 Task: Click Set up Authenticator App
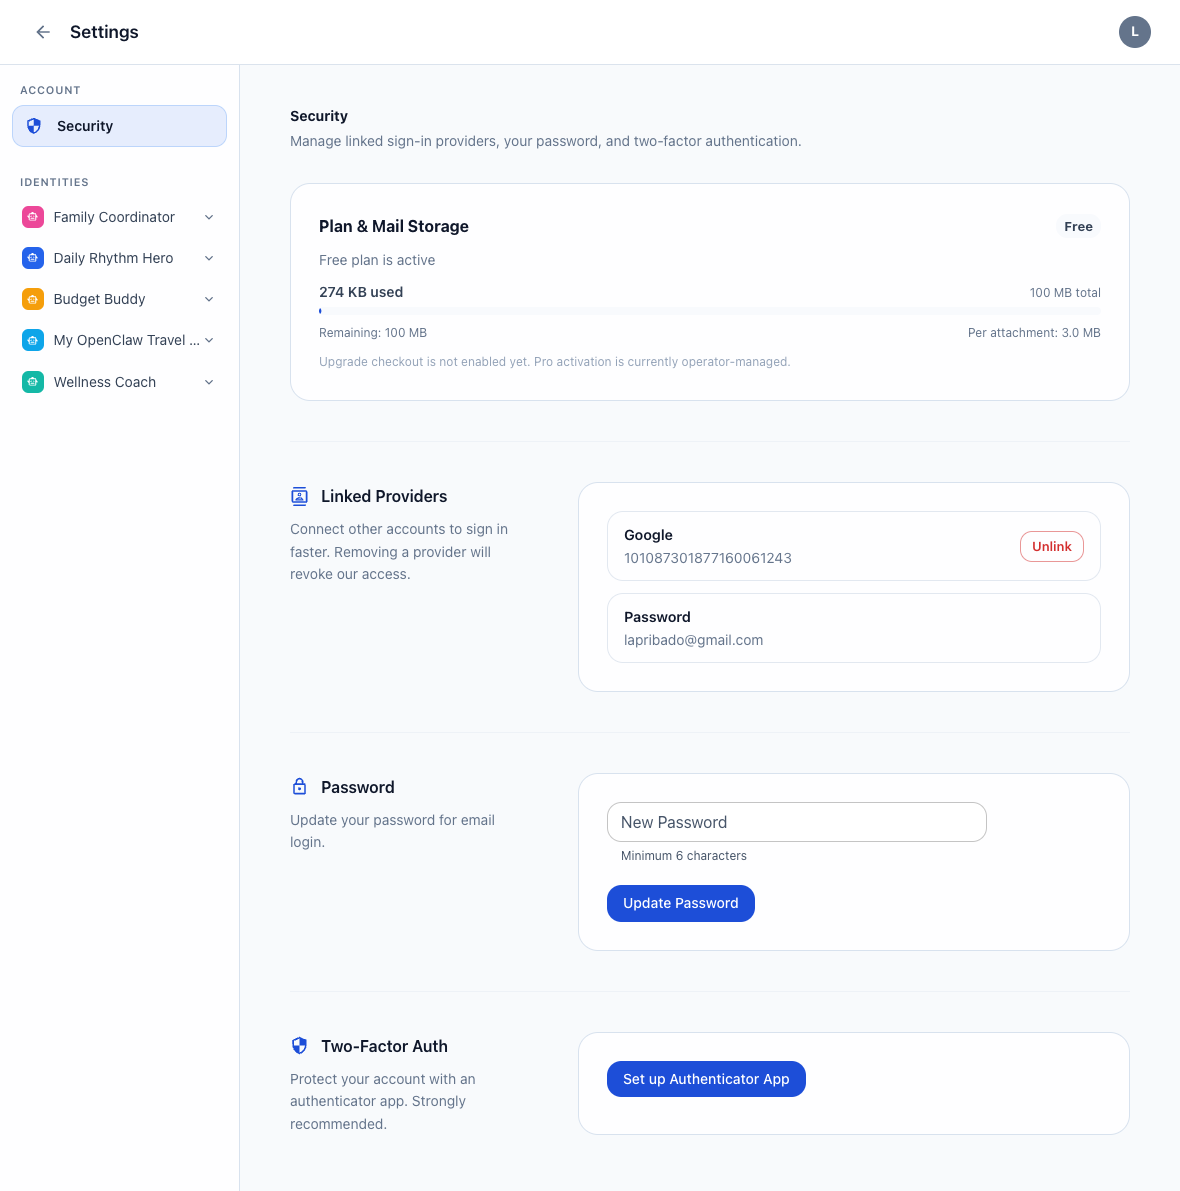click(x=706, y=1079)
